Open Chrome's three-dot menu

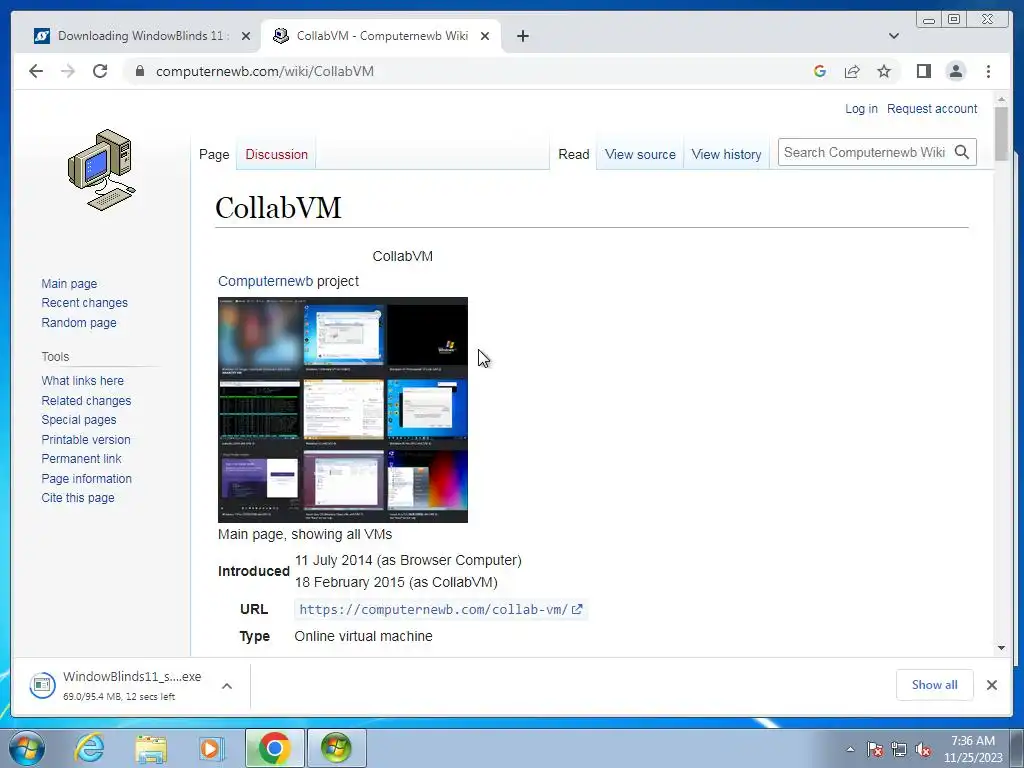[x=989, y=71]
